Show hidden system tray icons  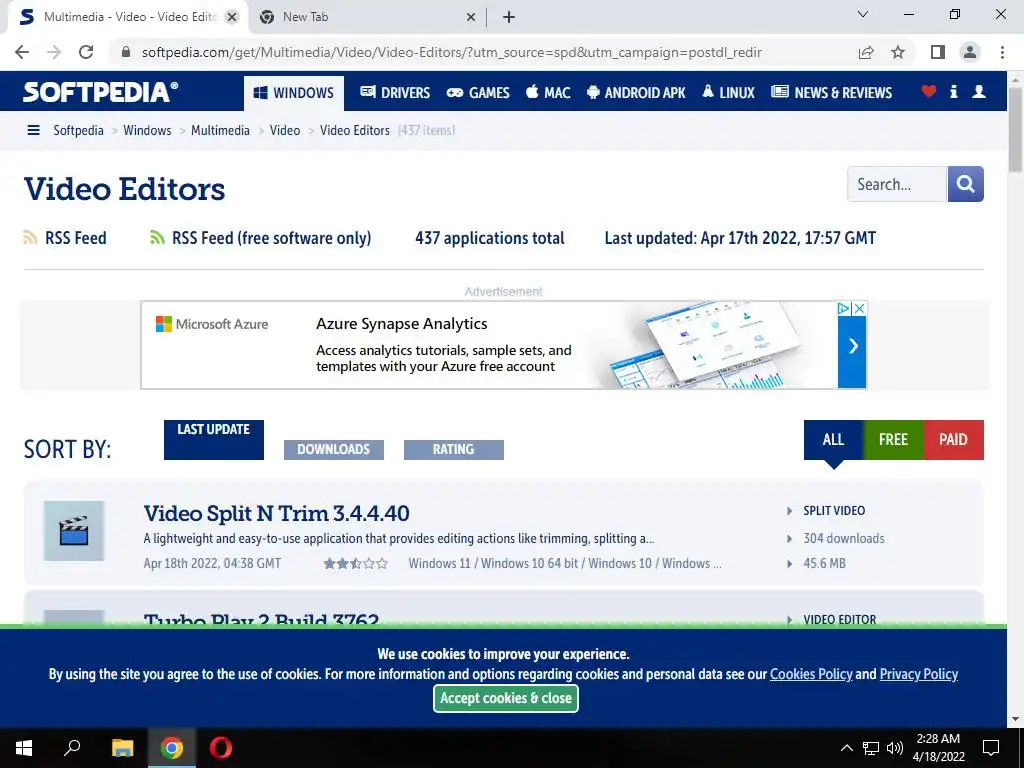coord(846,748)
